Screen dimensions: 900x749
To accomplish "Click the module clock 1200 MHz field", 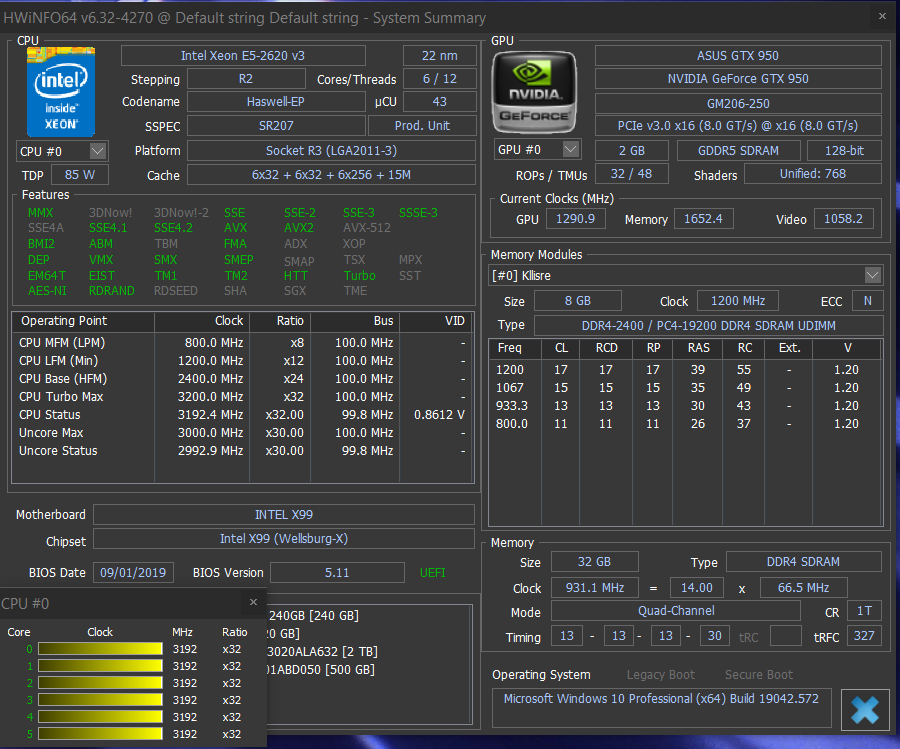I will (x=738, y=301).
